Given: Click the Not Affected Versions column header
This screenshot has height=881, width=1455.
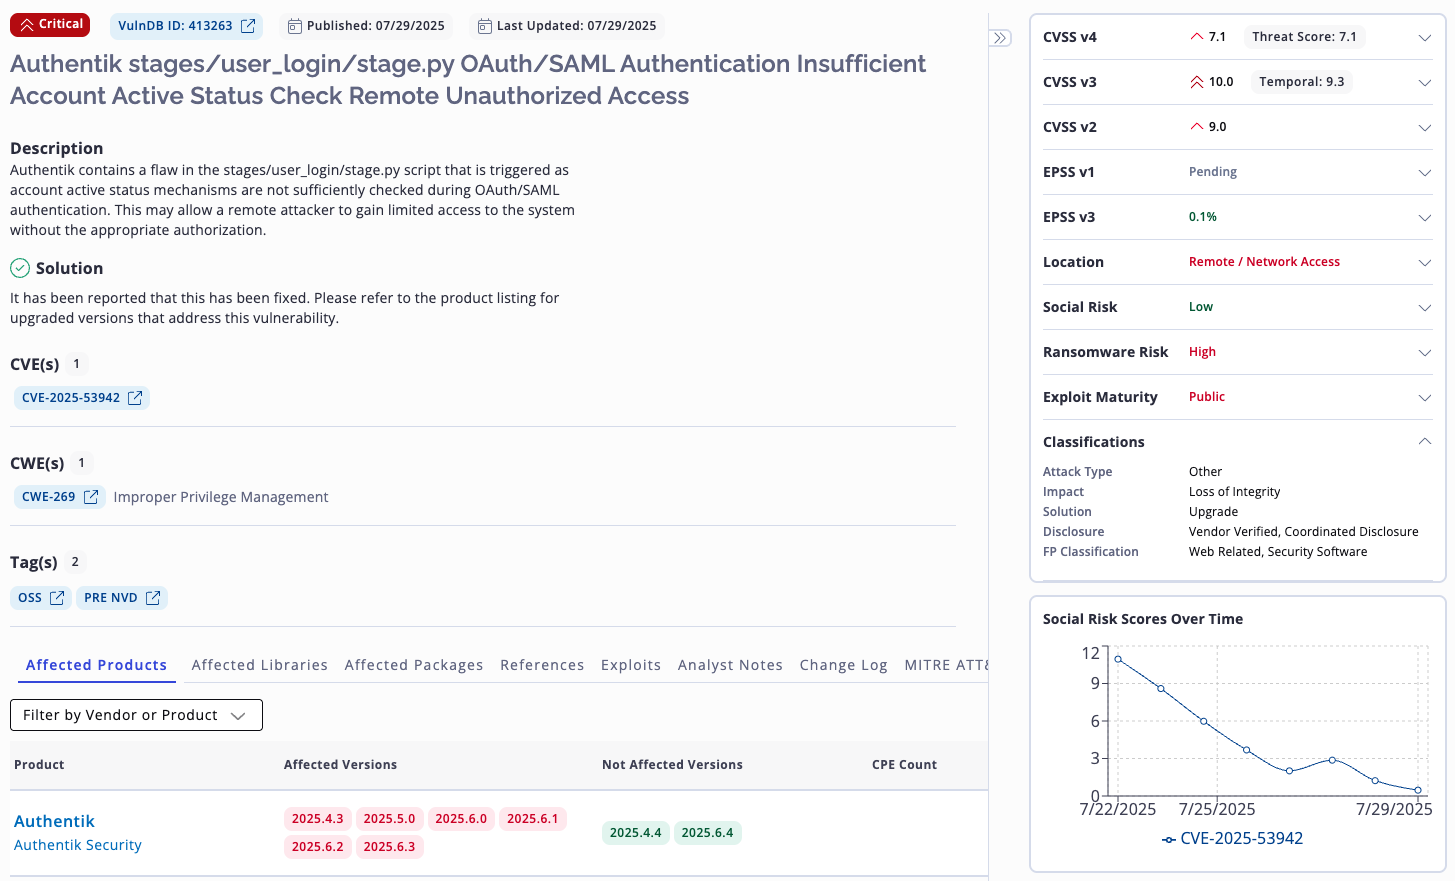Looking at the screenshot, I should pyautogui.click(x=672, y=765).
